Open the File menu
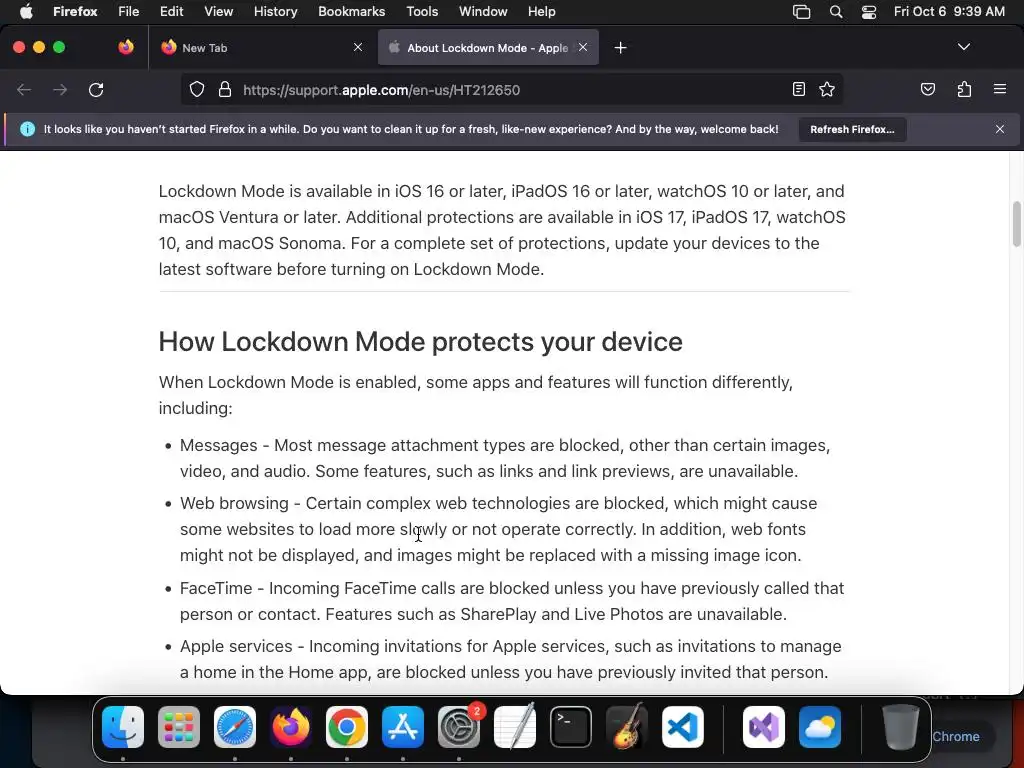The image size is (1024, 768). pyautogui.click(x=129, y=11)
